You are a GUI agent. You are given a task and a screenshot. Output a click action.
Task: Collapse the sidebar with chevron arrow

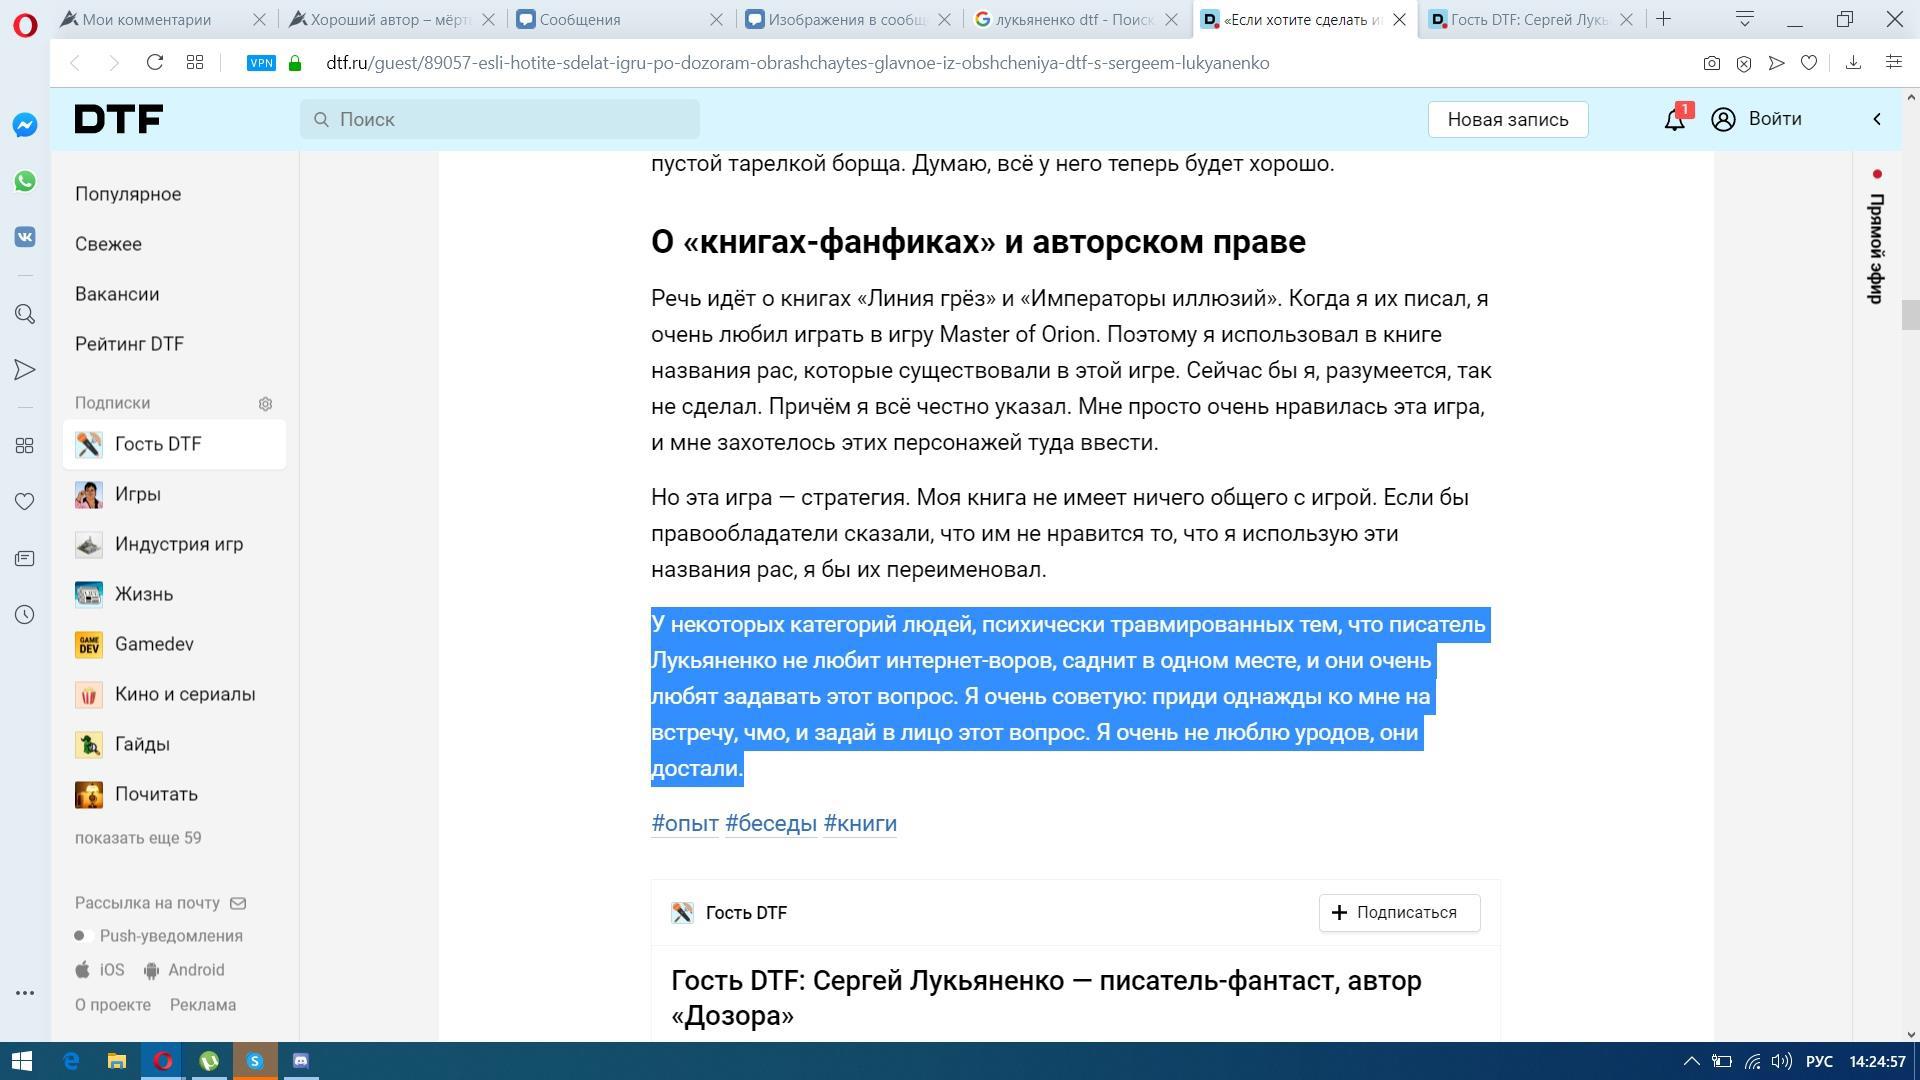(x=1876, y=119)
